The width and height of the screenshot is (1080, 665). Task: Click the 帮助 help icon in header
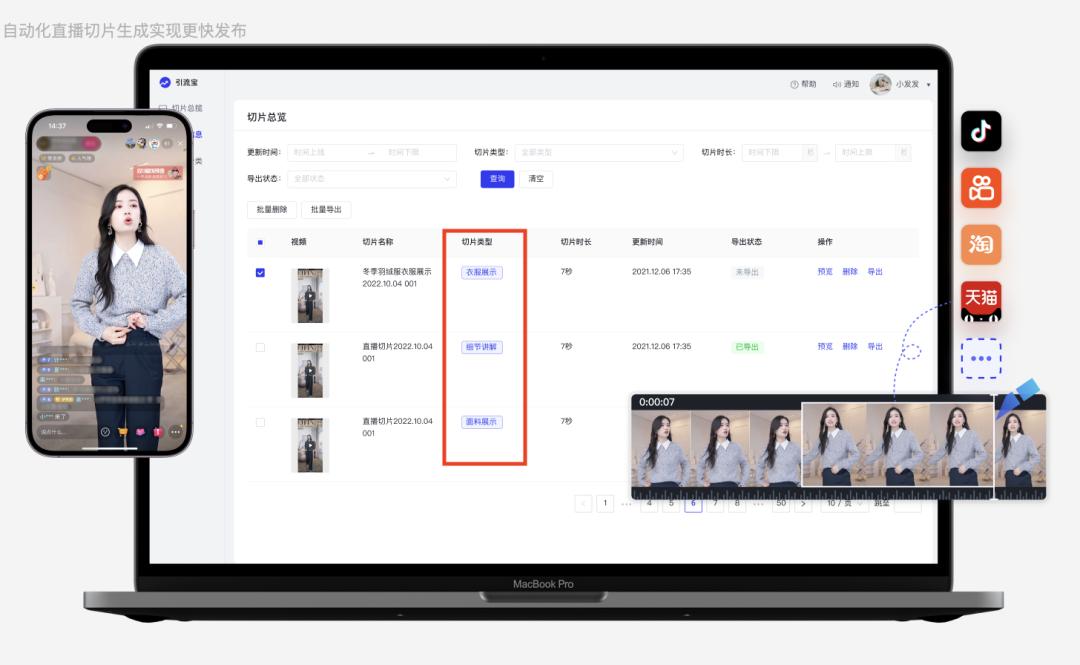click(x=794, y=84)
